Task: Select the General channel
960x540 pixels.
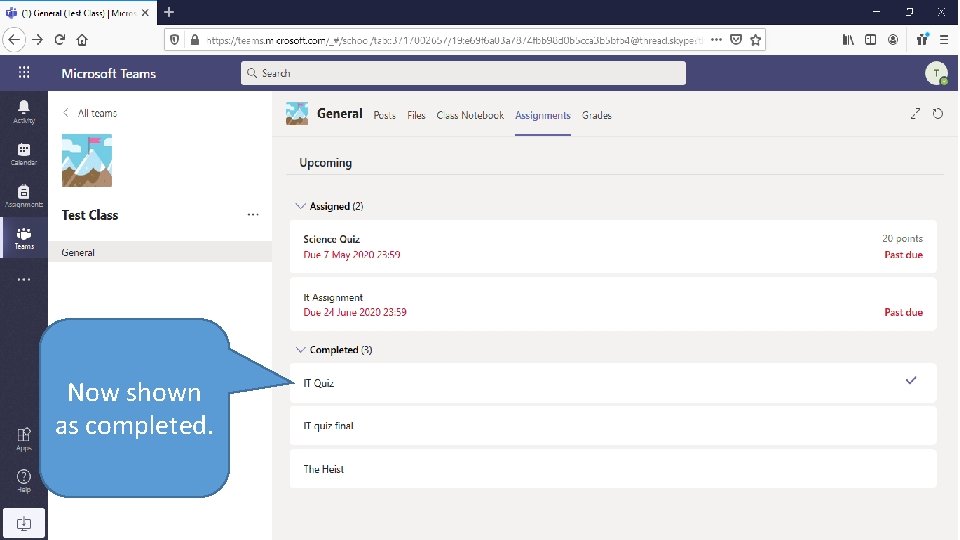Action: [160, 252]
